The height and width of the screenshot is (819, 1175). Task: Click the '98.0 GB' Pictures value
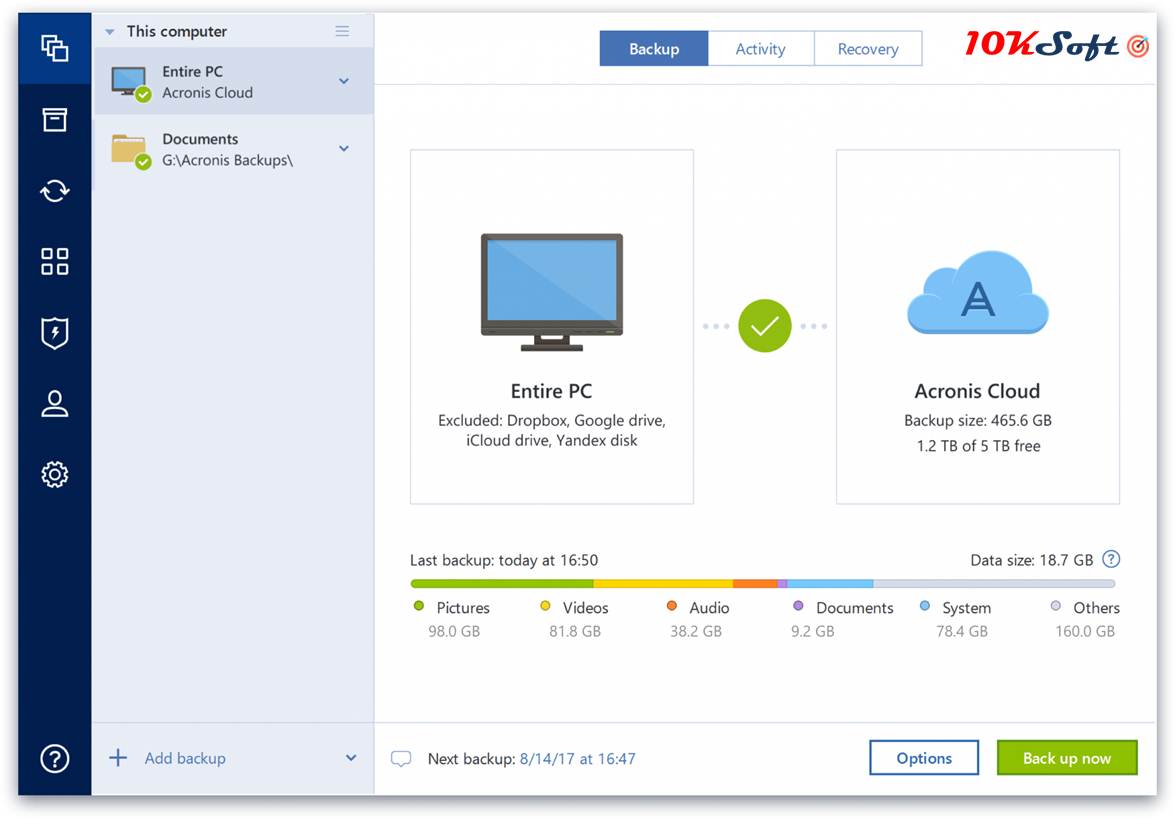(454, 632)
